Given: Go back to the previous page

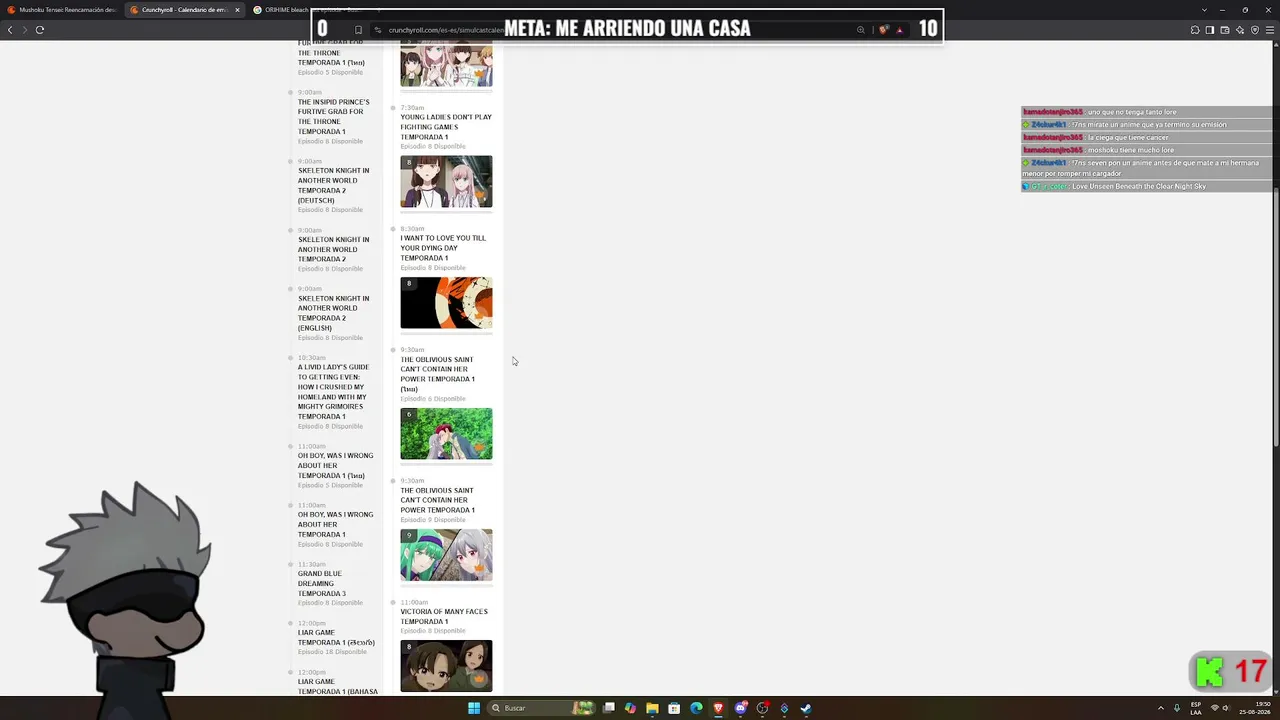Looking at the screenshot, I should point(10,30).
